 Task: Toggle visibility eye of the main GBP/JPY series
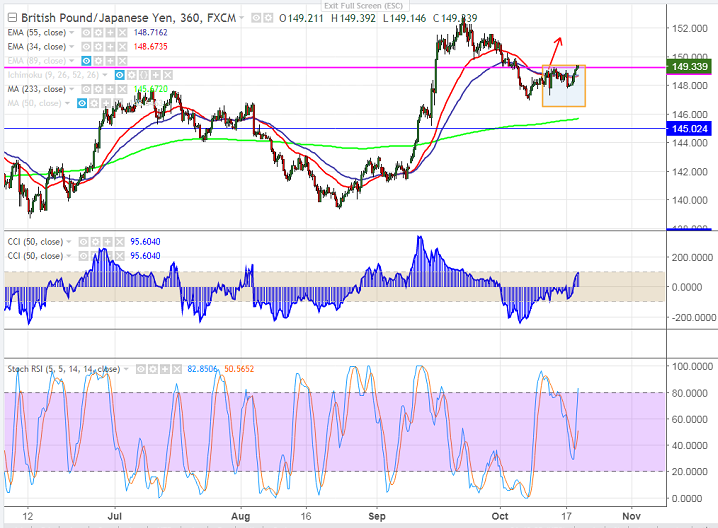click(x=256, y=18)
